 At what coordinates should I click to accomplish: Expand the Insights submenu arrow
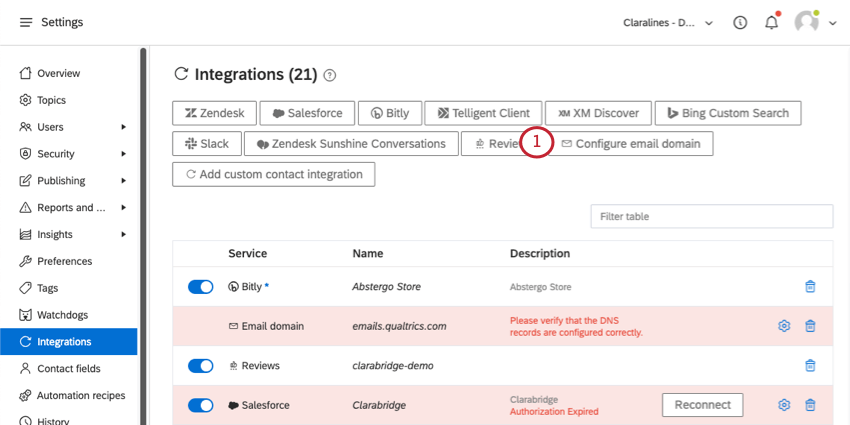tap(124, 234)
